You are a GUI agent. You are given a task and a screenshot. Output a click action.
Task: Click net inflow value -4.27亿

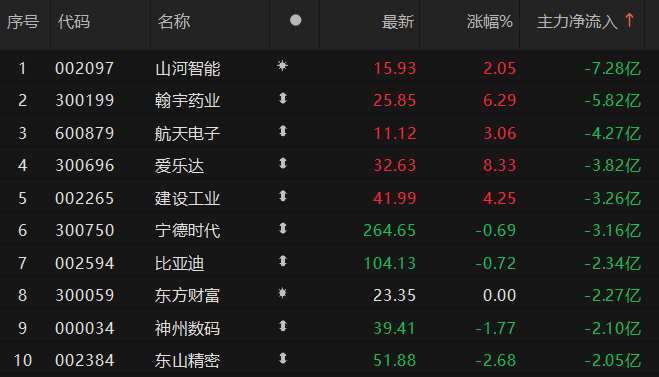(613, 133)
